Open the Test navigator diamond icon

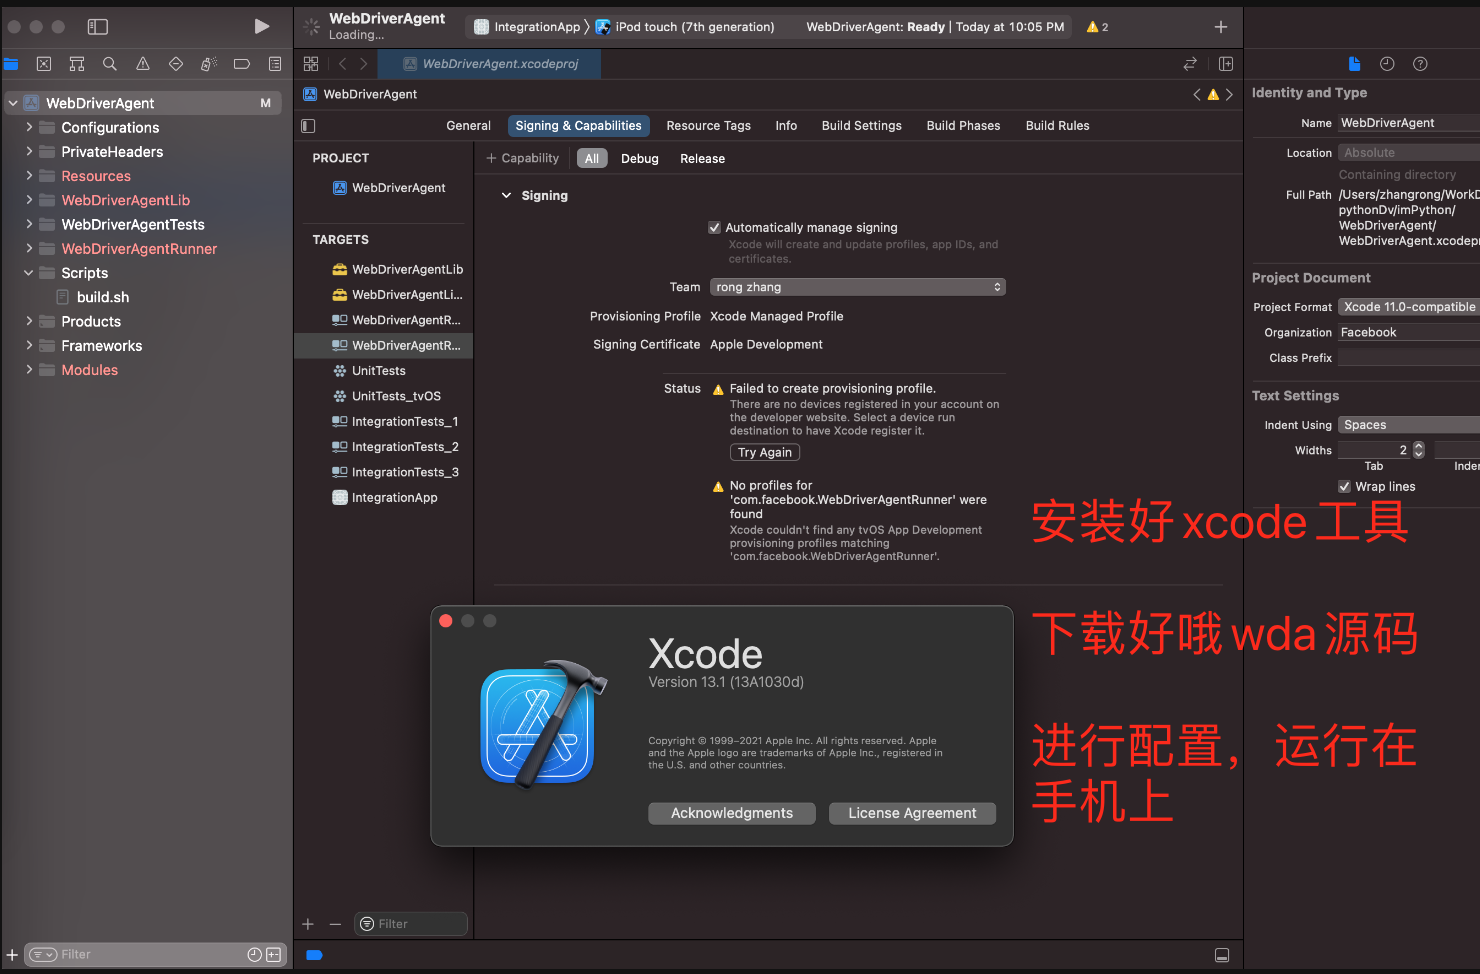(x=176, y=64)
